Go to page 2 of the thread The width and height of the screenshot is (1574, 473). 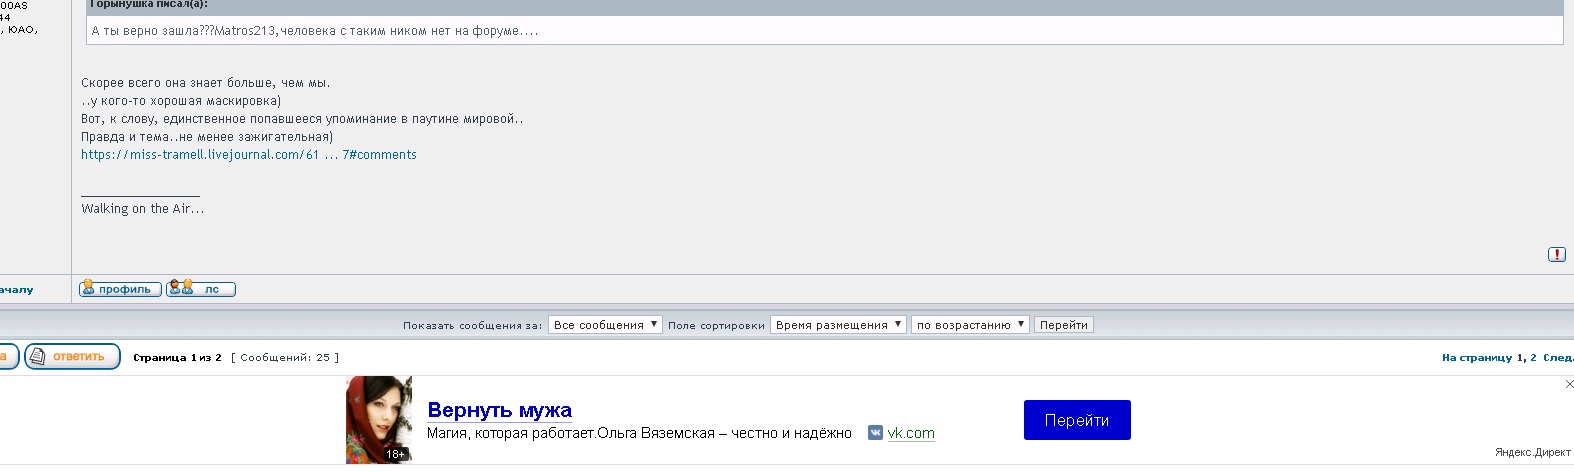pos(1533,358)
